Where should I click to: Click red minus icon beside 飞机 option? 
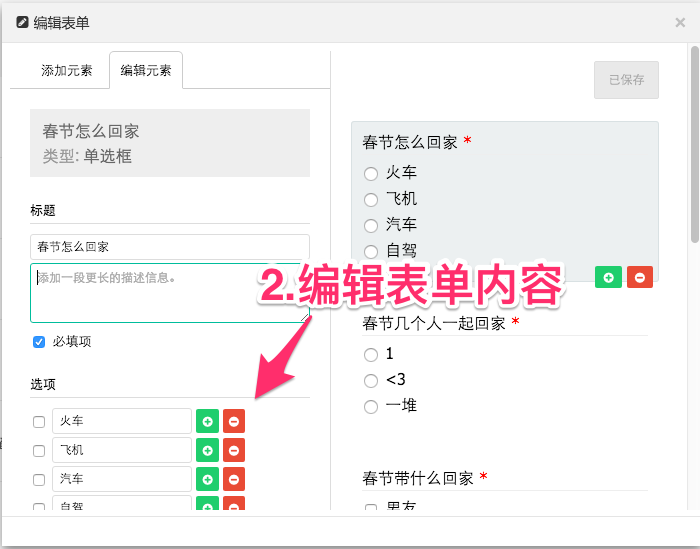coord(233,450)
